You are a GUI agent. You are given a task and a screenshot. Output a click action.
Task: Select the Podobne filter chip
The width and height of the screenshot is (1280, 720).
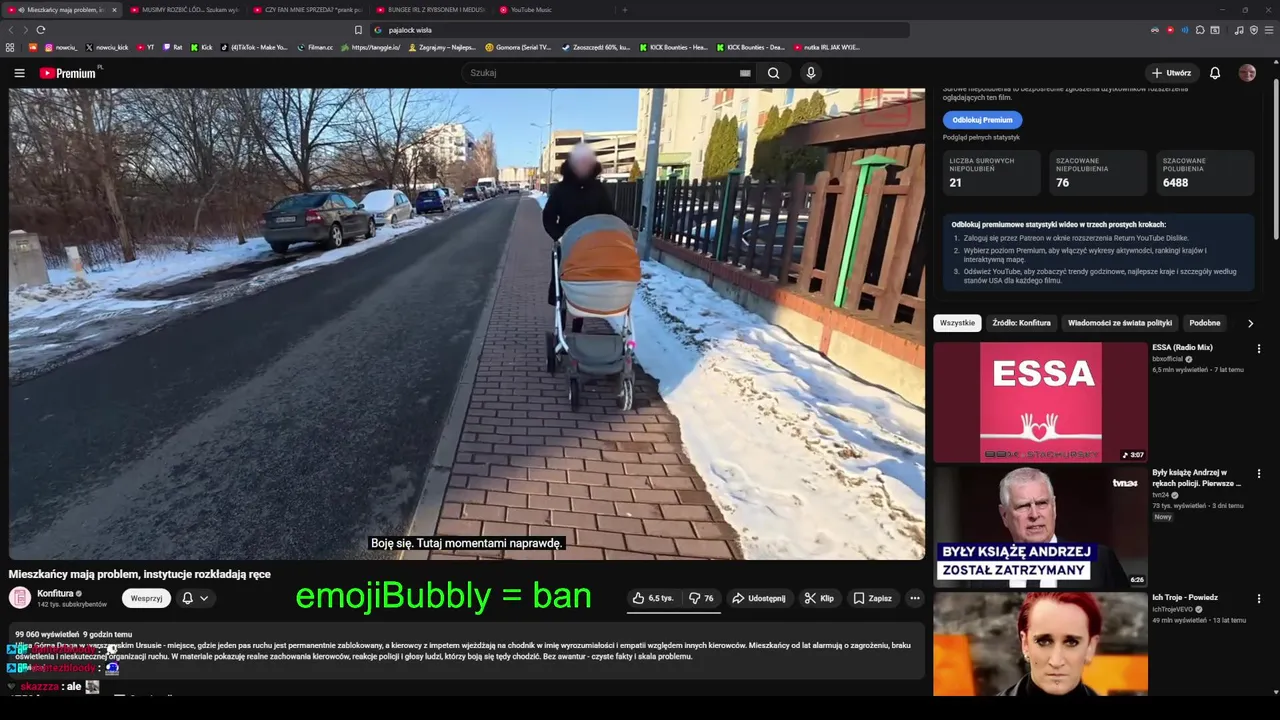pos(1204,323)
